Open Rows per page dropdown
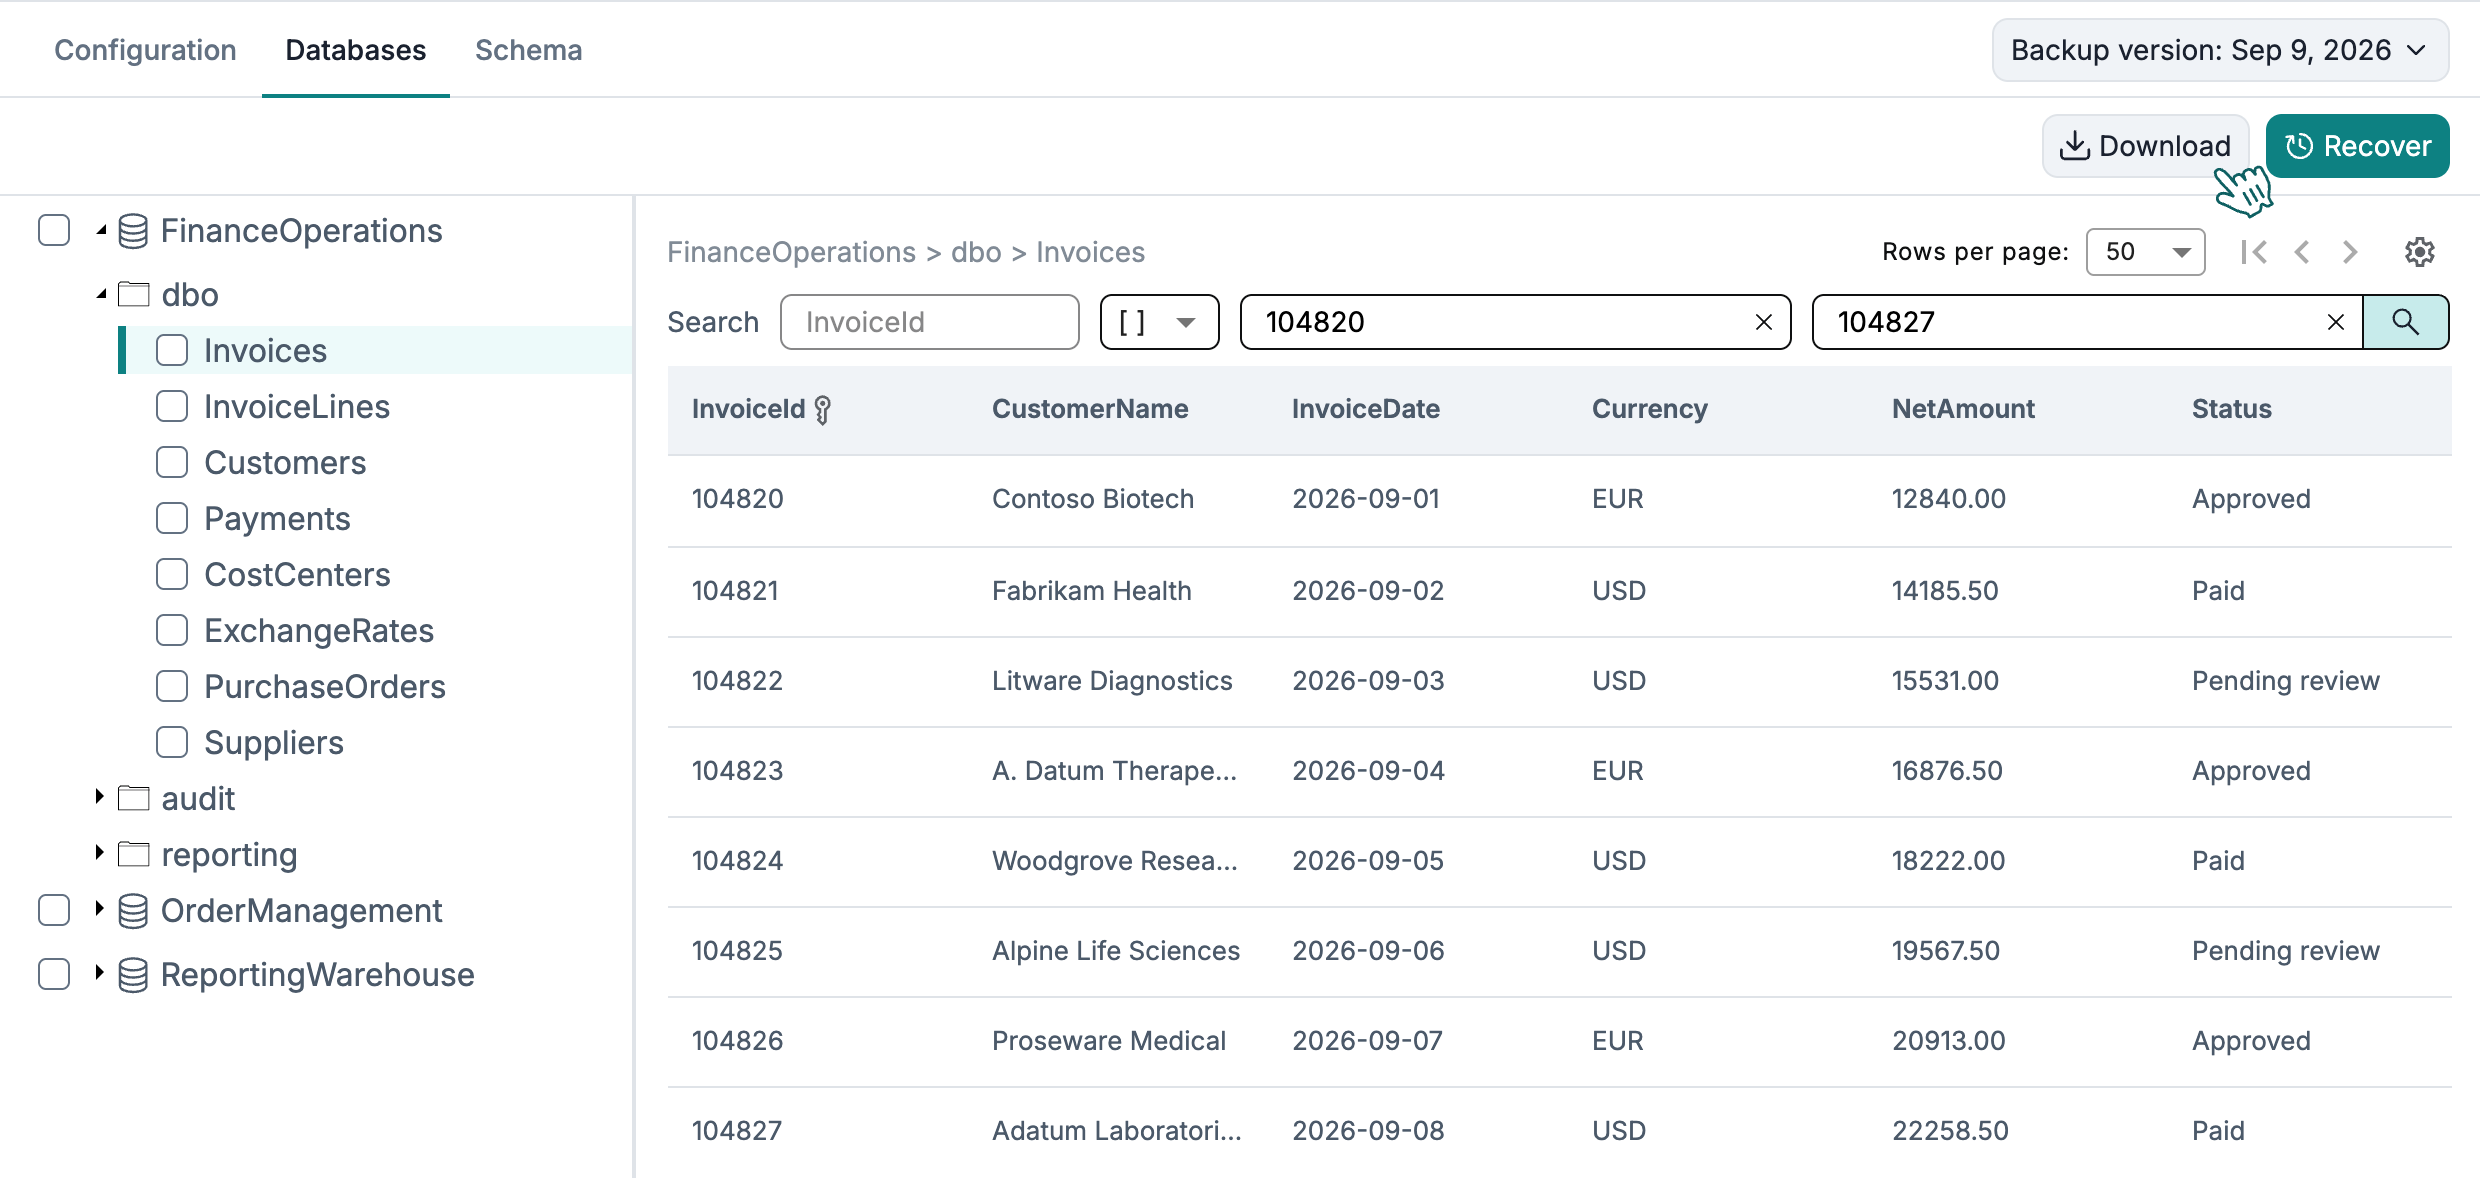2480x1178 pixels. click(x=2145, y=252)
